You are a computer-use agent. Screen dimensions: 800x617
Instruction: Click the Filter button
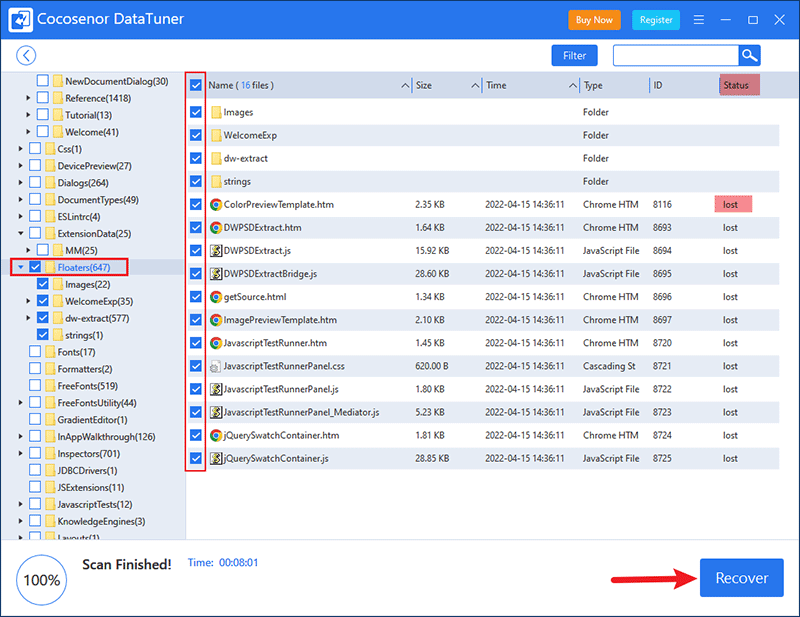click(x=574, y=56)
